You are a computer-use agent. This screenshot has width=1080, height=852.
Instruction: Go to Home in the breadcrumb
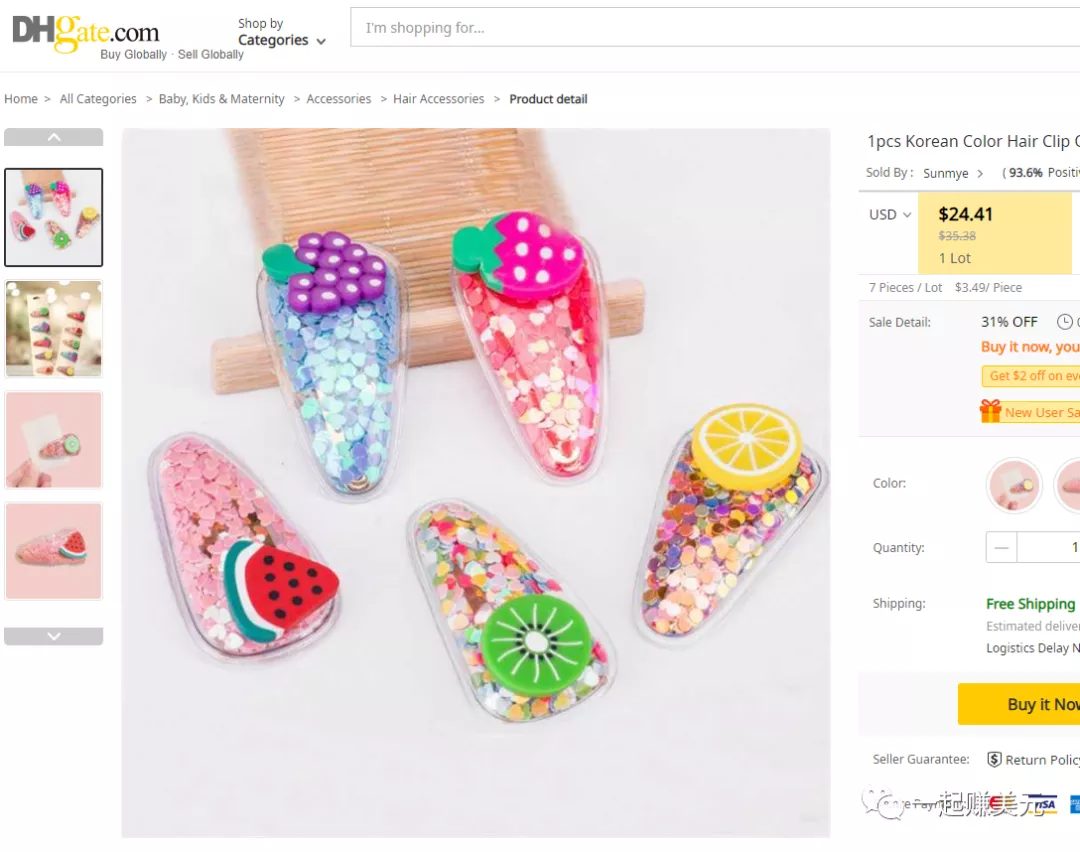tap(21, 99)
